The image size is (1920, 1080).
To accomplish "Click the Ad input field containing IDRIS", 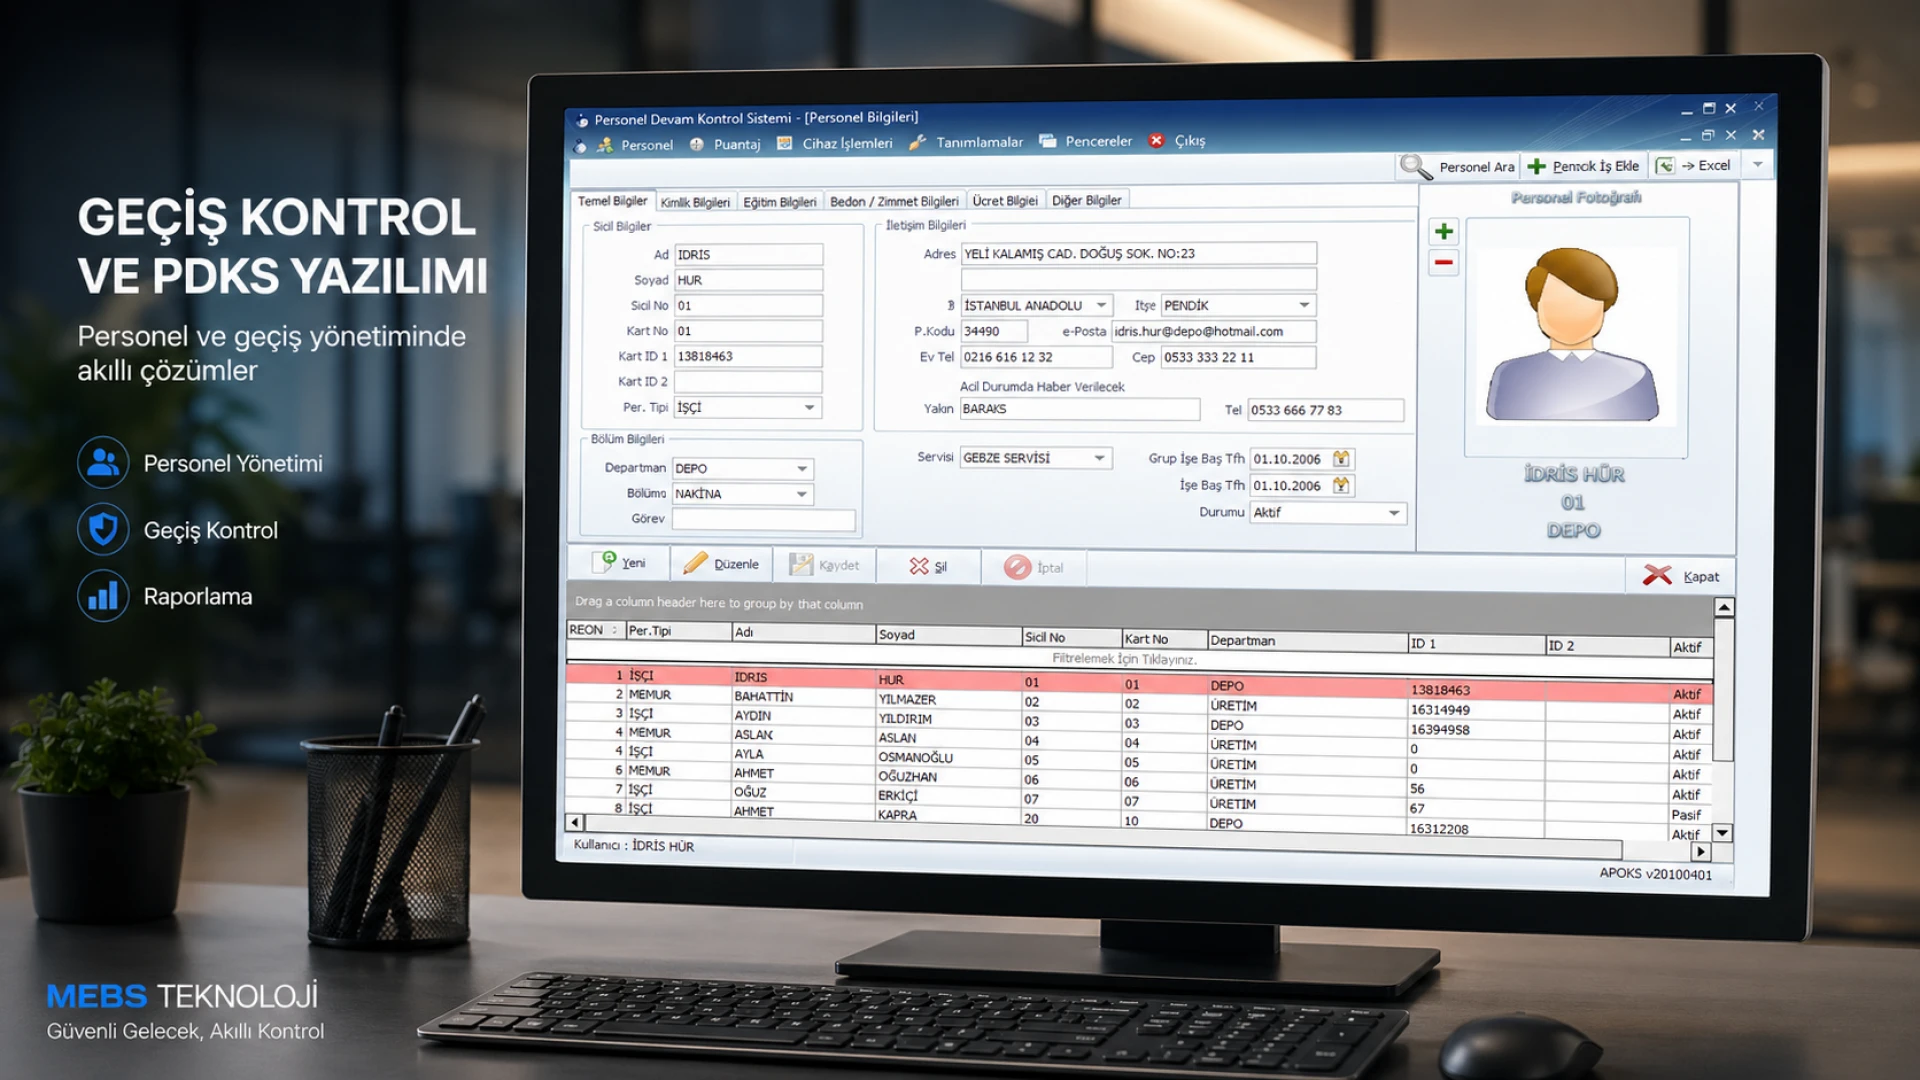I will (x=748, y=255).
